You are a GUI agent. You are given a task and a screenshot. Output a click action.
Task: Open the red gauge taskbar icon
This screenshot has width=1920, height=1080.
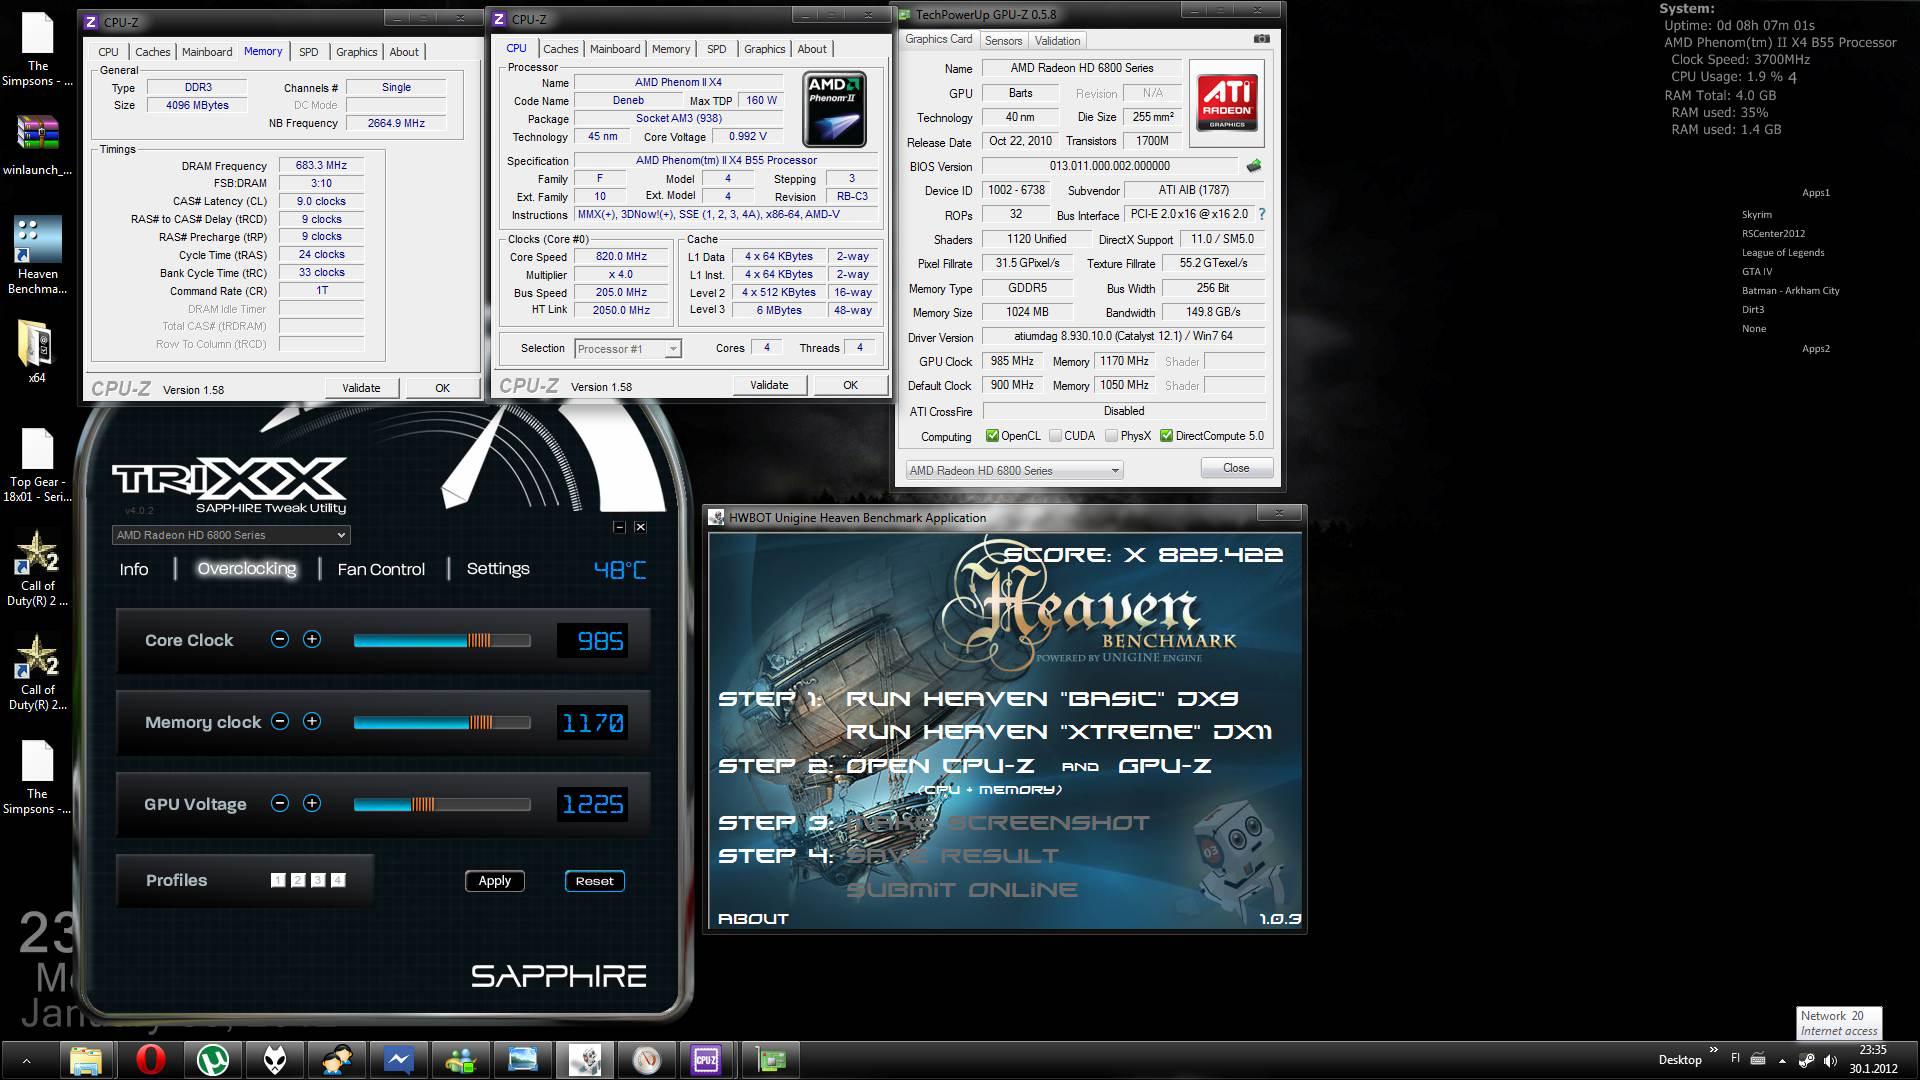[646, 1059]
